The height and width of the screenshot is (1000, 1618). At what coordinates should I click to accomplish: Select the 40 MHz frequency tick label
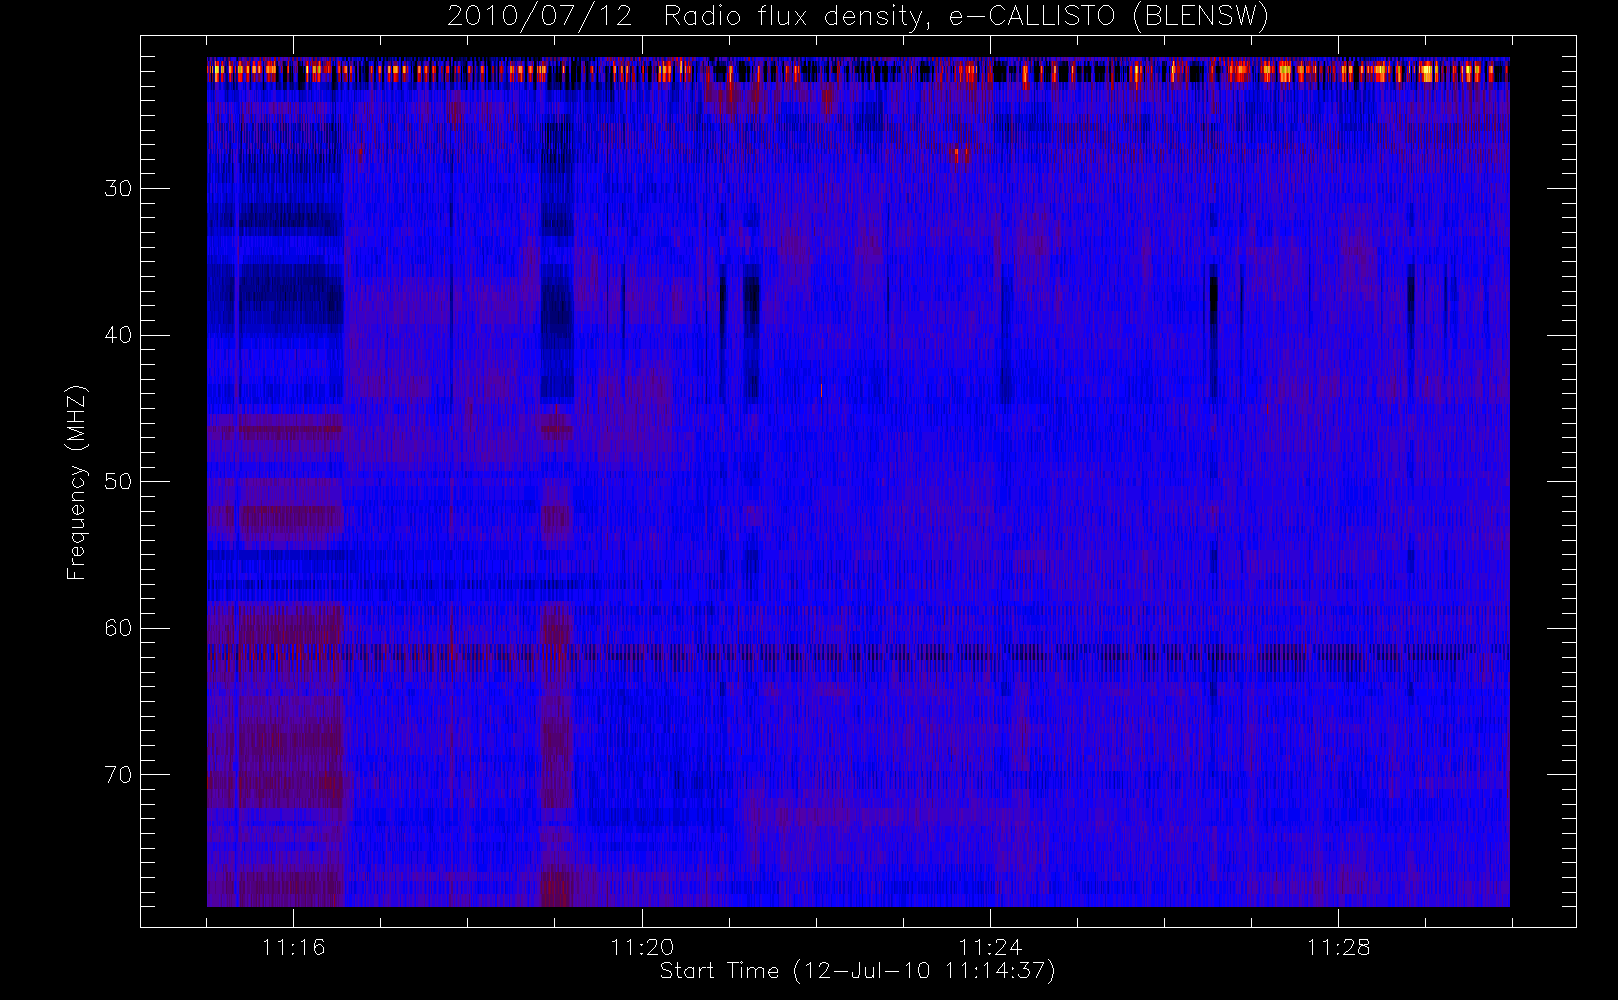pos(118,335)
